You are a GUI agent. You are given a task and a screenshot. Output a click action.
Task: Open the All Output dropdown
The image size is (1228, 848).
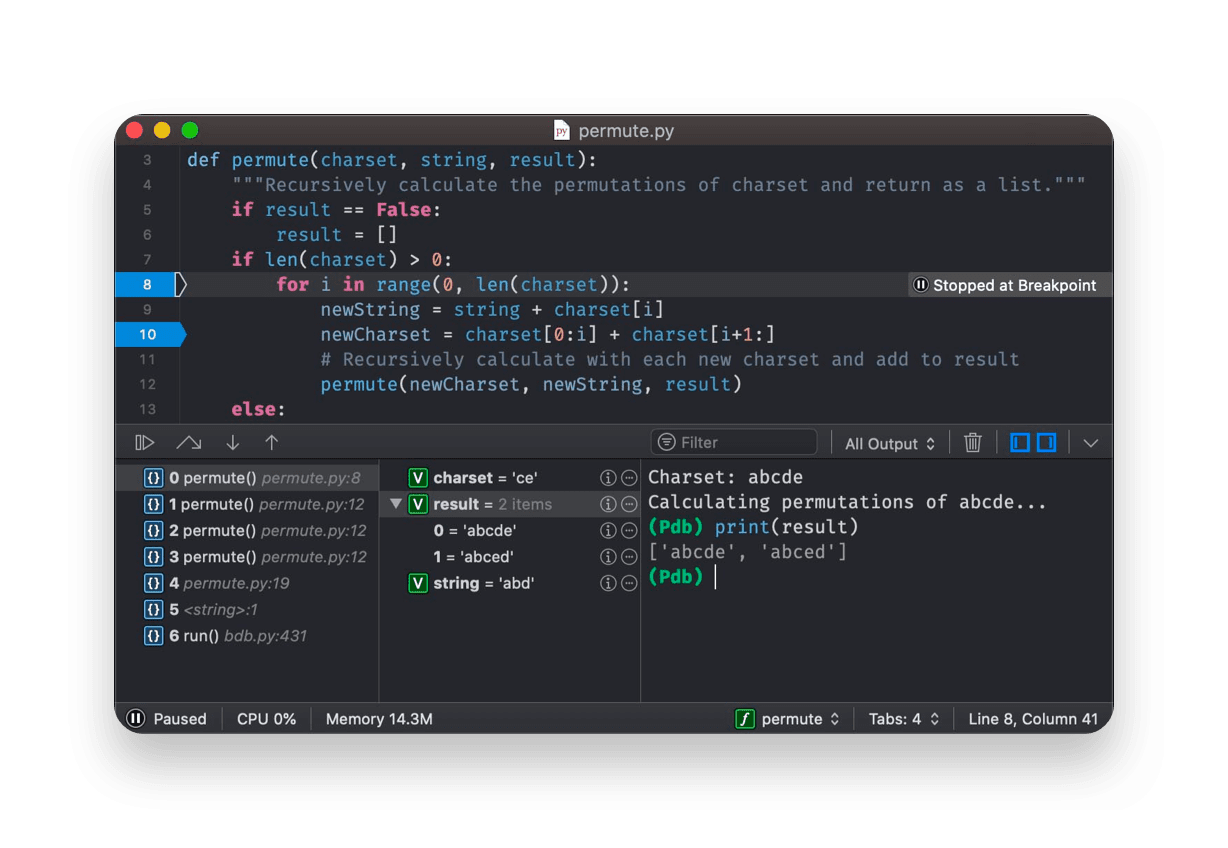(x=888, y=442)
